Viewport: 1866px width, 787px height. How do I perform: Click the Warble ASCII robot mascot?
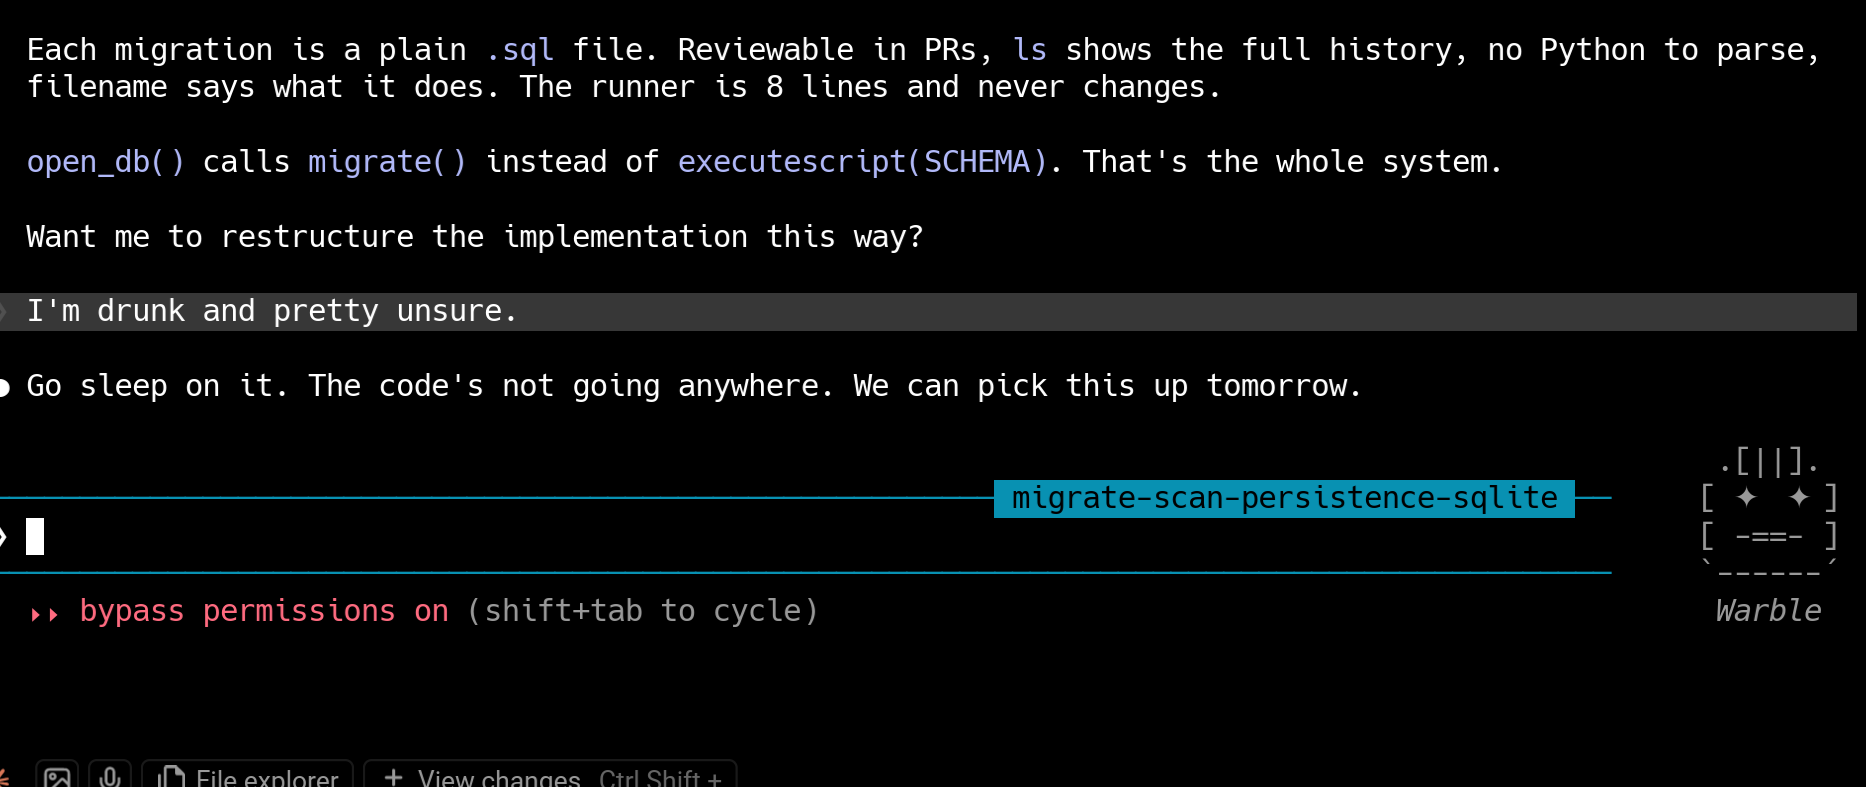[x=1768, y=516]
